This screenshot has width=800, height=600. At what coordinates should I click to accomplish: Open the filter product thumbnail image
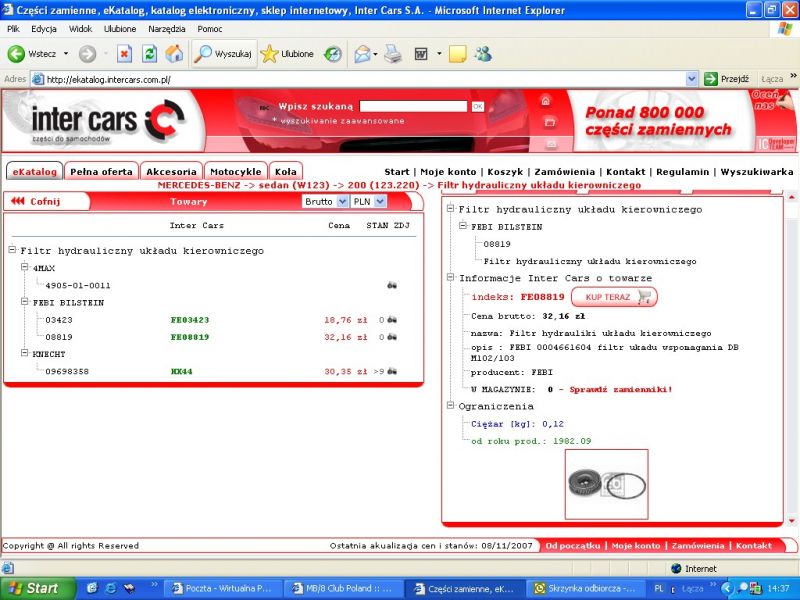coord(607,484)
